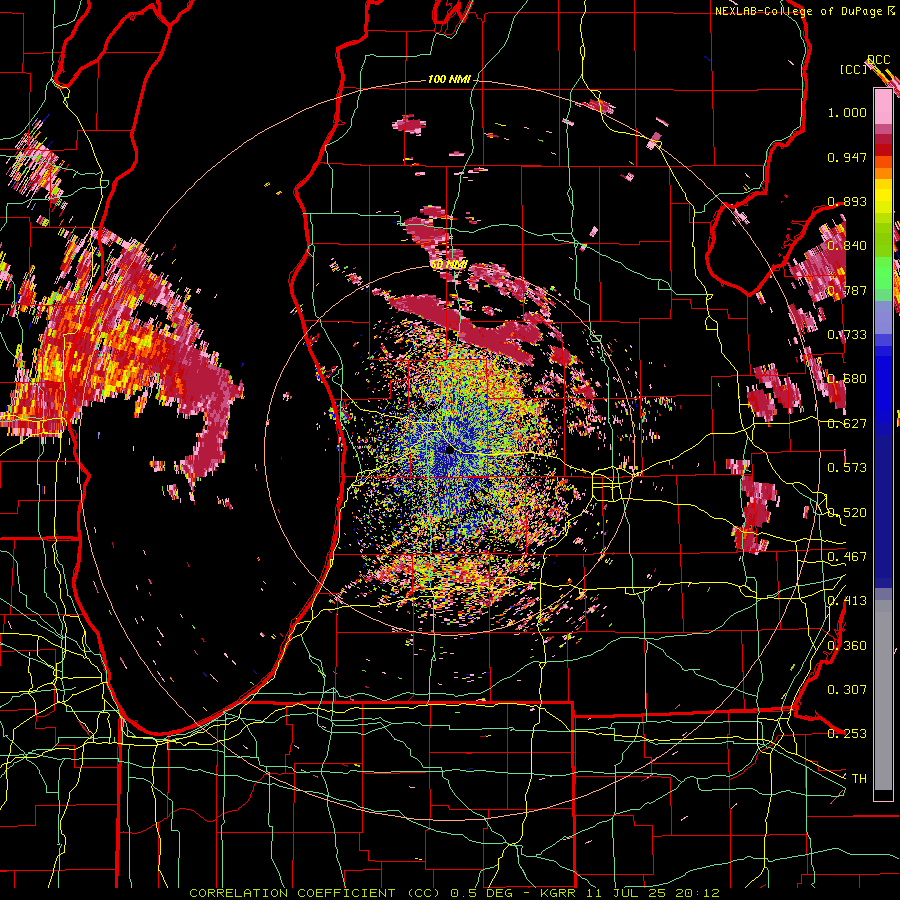Select the 0.893 legend value
900x900 pixels.
pos(847,201)
